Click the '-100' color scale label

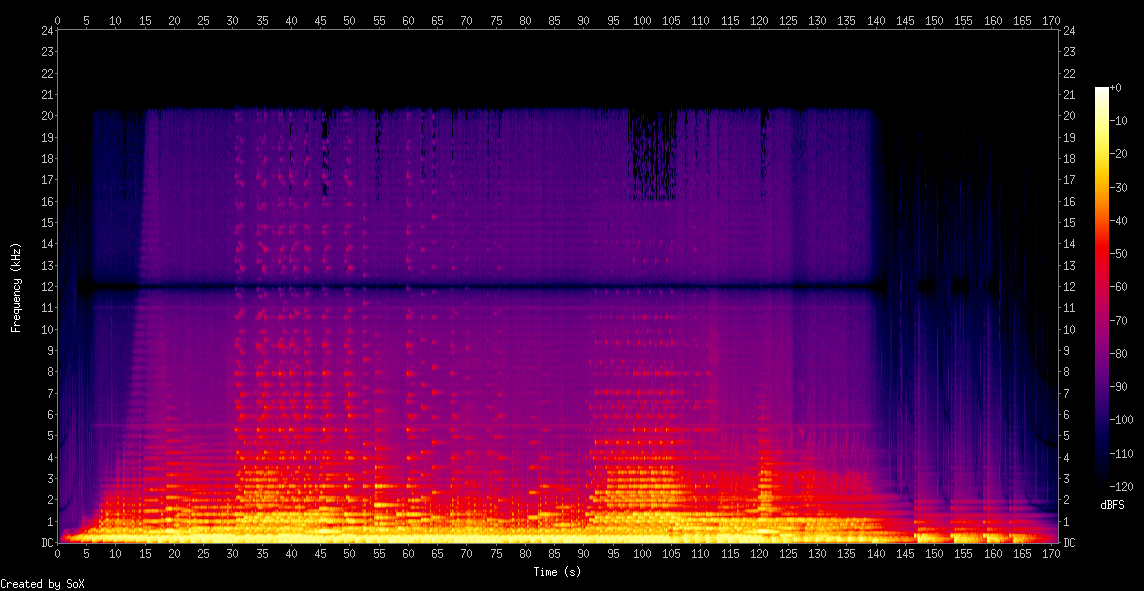pos(1121,420)
